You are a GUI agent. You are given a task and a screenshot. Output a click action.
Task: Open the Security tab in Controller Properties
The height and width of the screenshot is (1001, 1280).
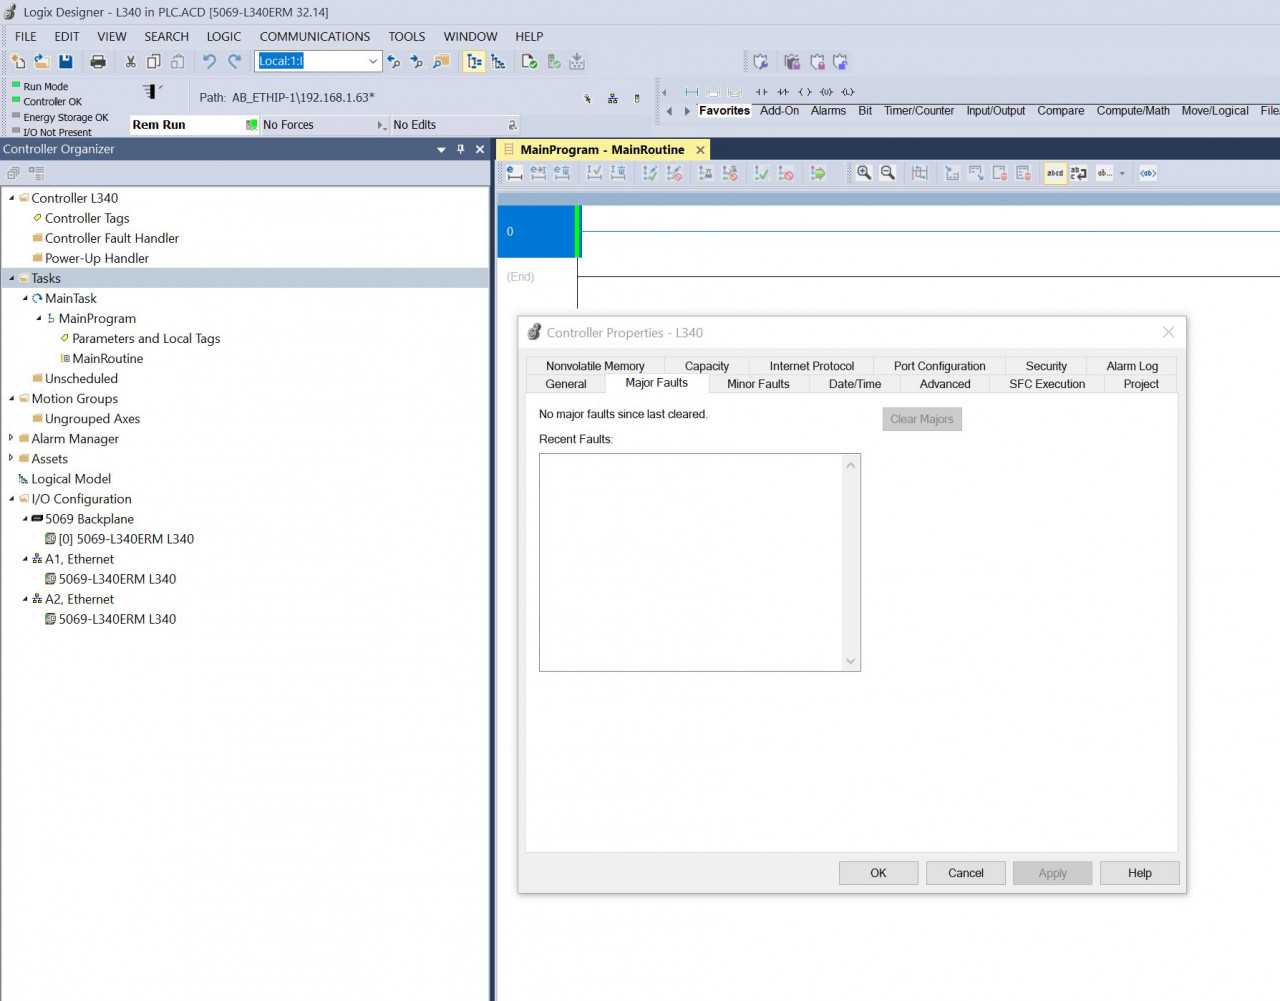tap(1046, 366)
